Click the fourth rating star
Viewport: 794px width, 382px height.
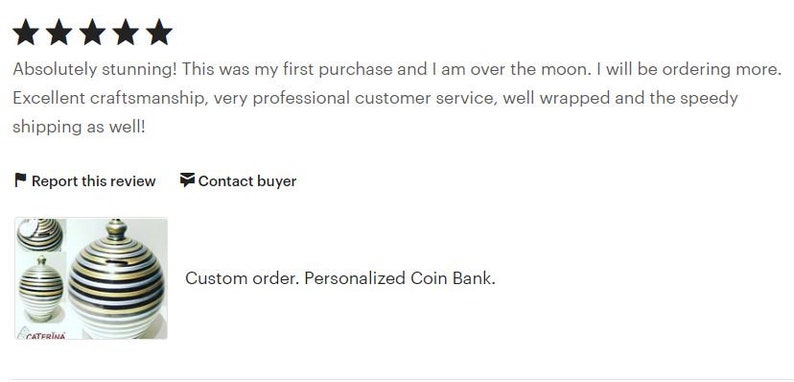tap(126, 32)
